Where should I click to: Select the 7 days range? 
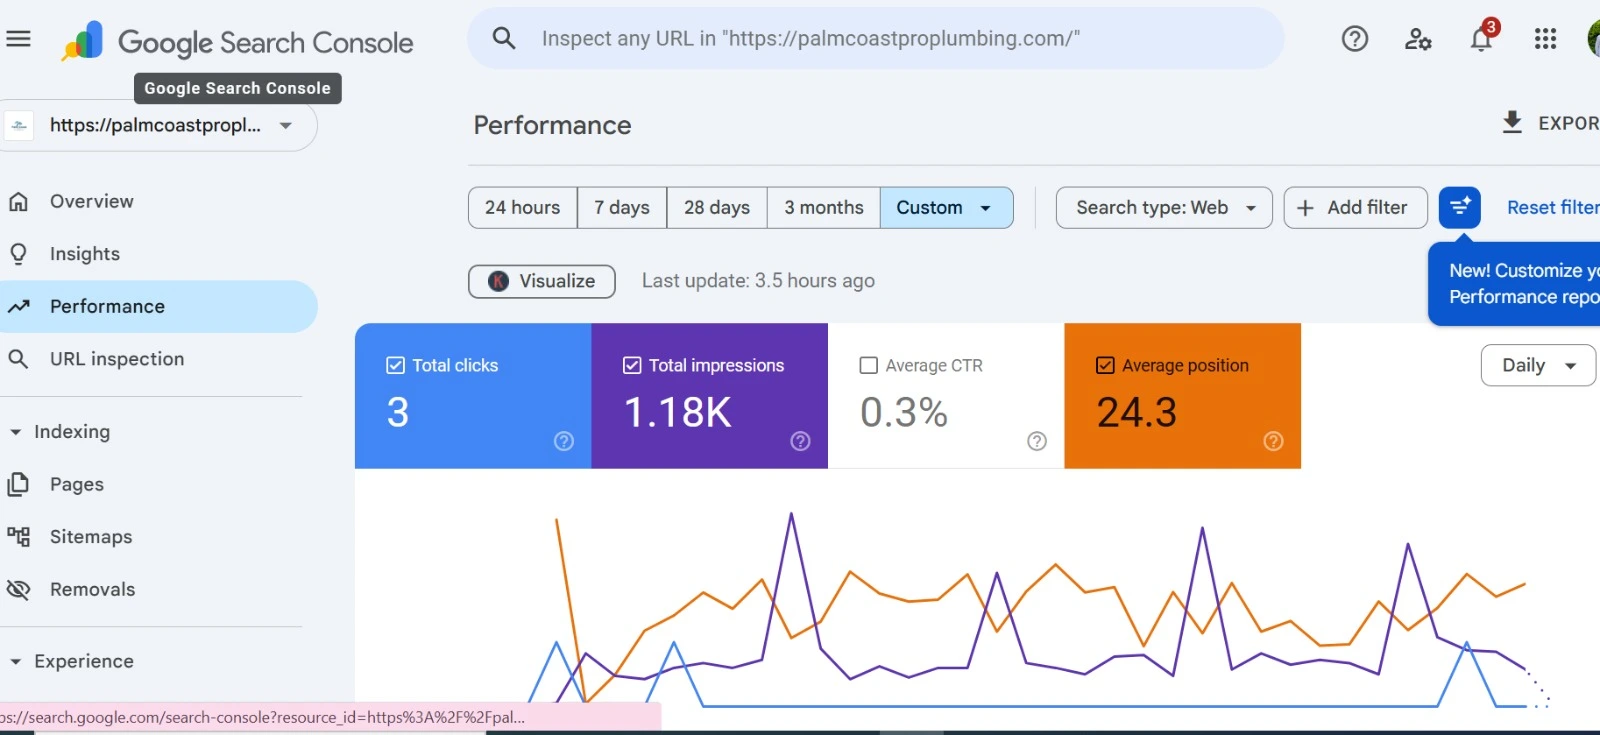pos(622,207)
